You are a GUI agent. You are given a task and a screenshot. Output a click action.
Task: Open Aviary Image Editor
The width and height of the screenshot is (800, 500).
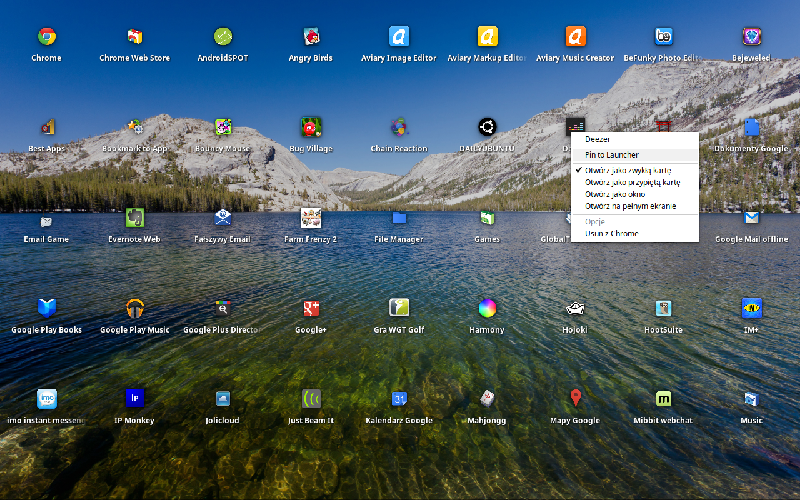399,37
